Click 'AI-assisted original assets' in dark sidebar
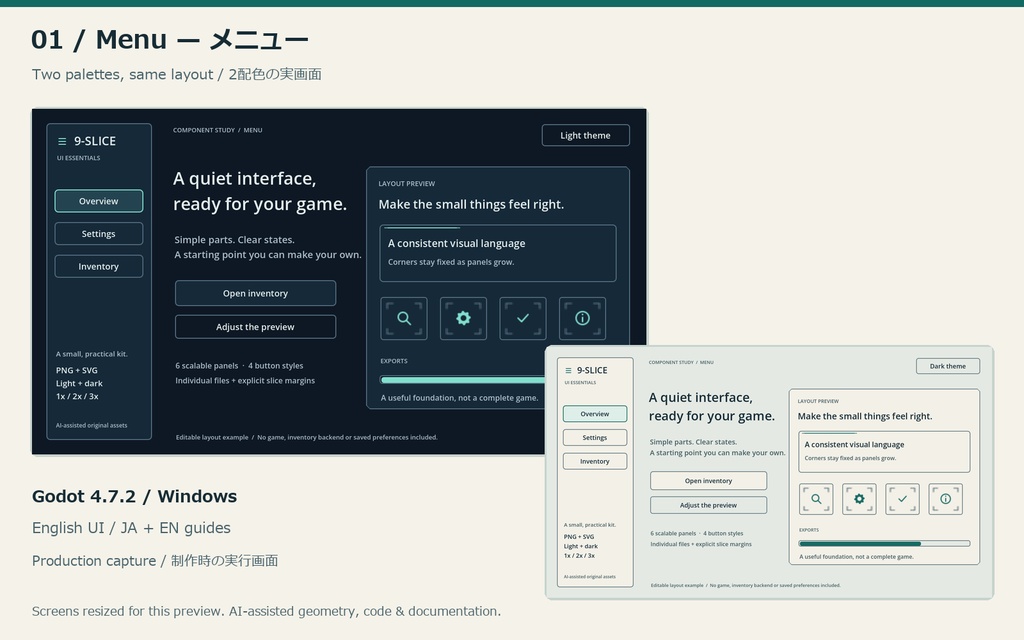 [91, 425]
